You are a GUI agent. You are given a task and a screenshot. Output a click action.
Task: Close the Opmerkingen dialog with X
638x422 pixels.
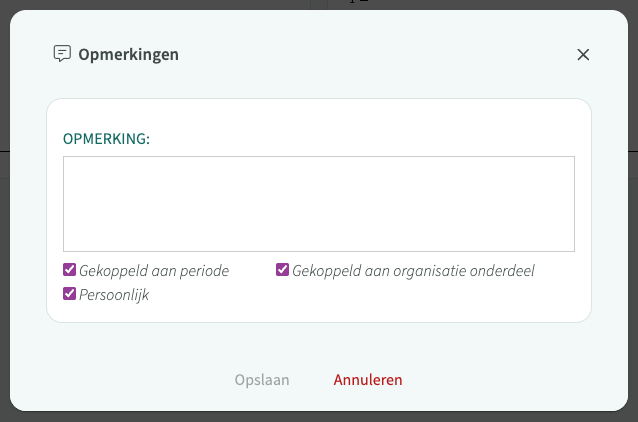(x=583, y=55)
